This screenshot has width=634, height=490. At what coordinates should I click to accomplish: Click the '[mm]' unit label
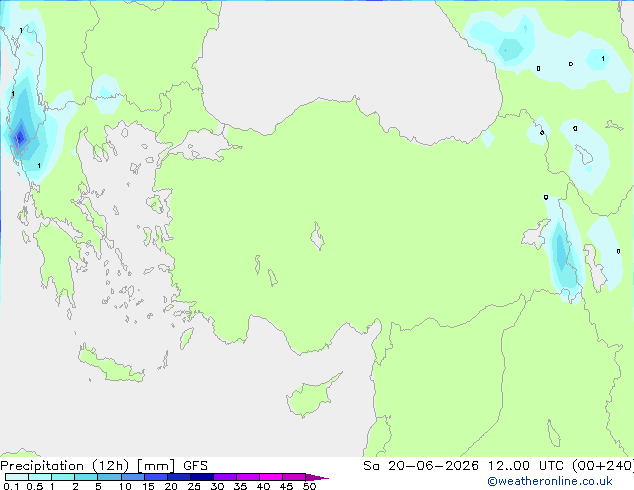(x=156, y=466)
